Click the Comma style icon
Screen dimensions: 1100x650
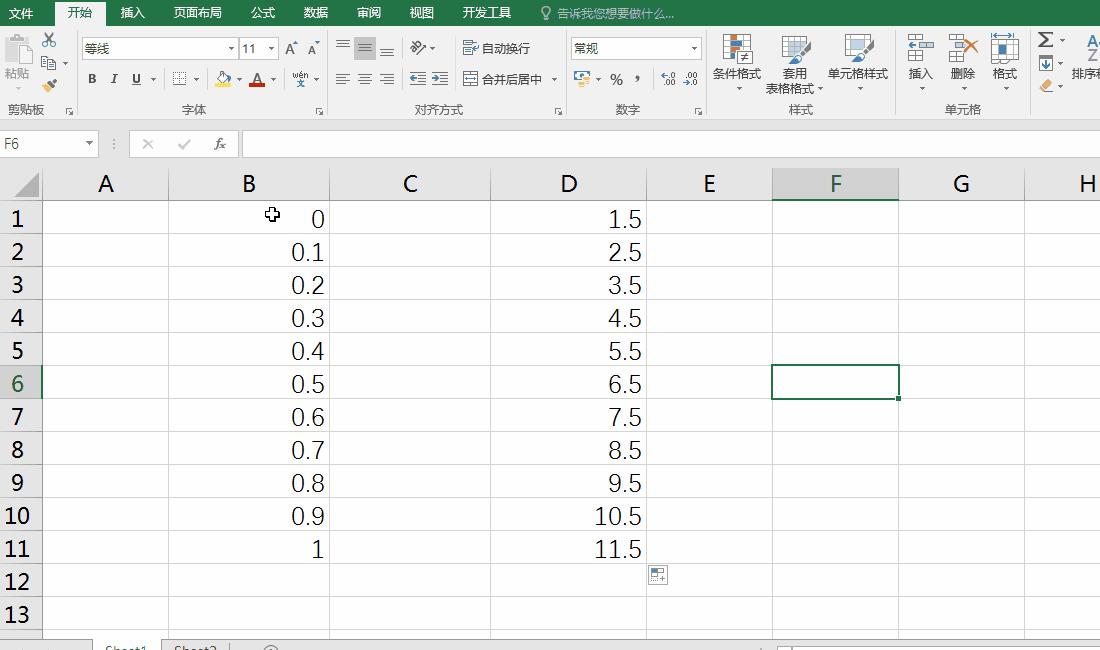(x=636, y=78)
